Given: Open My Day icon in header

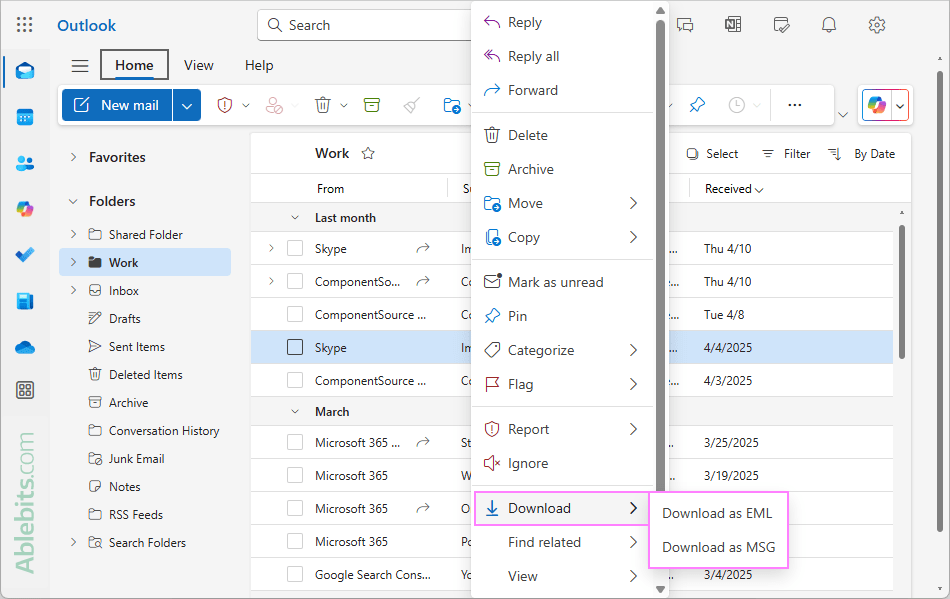Looking at the screenshot, I should [x=782, y=25].
